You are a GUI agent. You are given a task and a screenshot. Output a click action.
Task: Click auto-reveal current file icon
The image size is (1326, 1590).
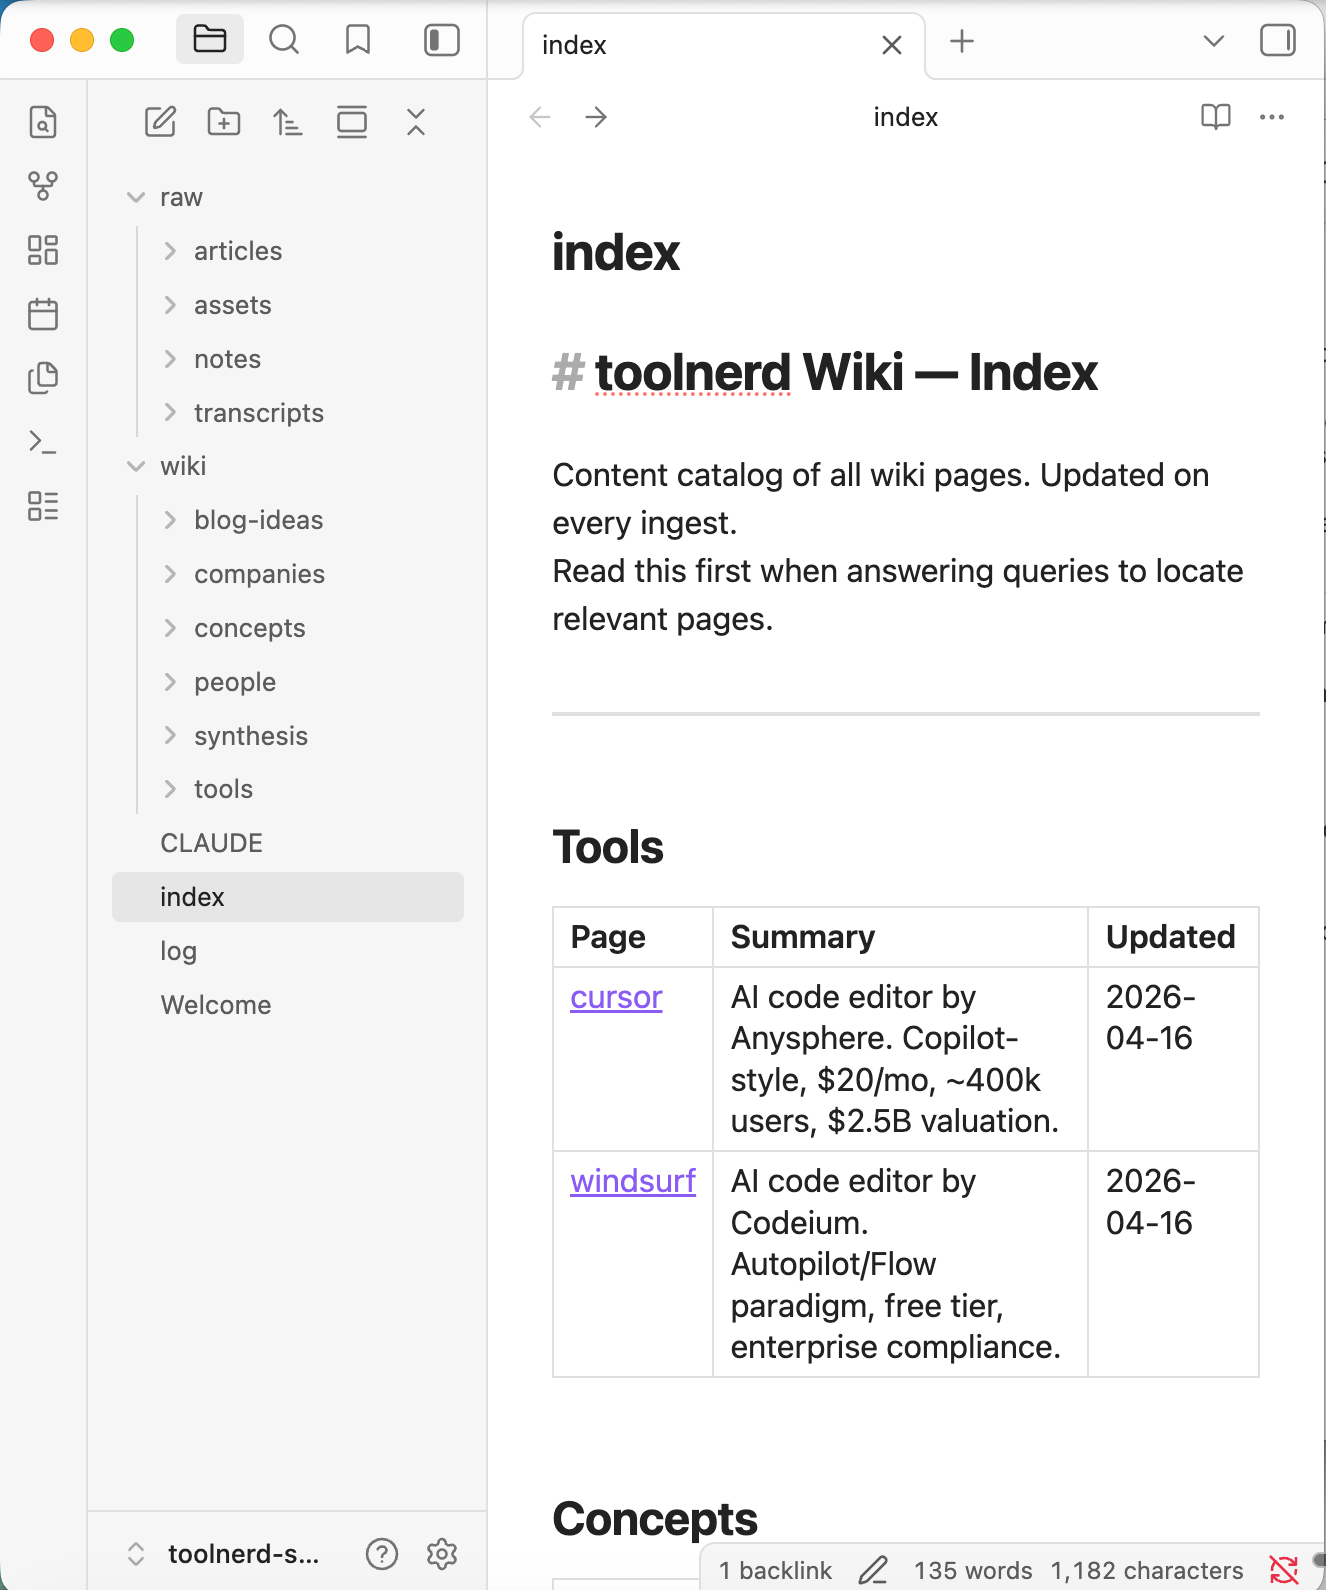pos(352,122)
